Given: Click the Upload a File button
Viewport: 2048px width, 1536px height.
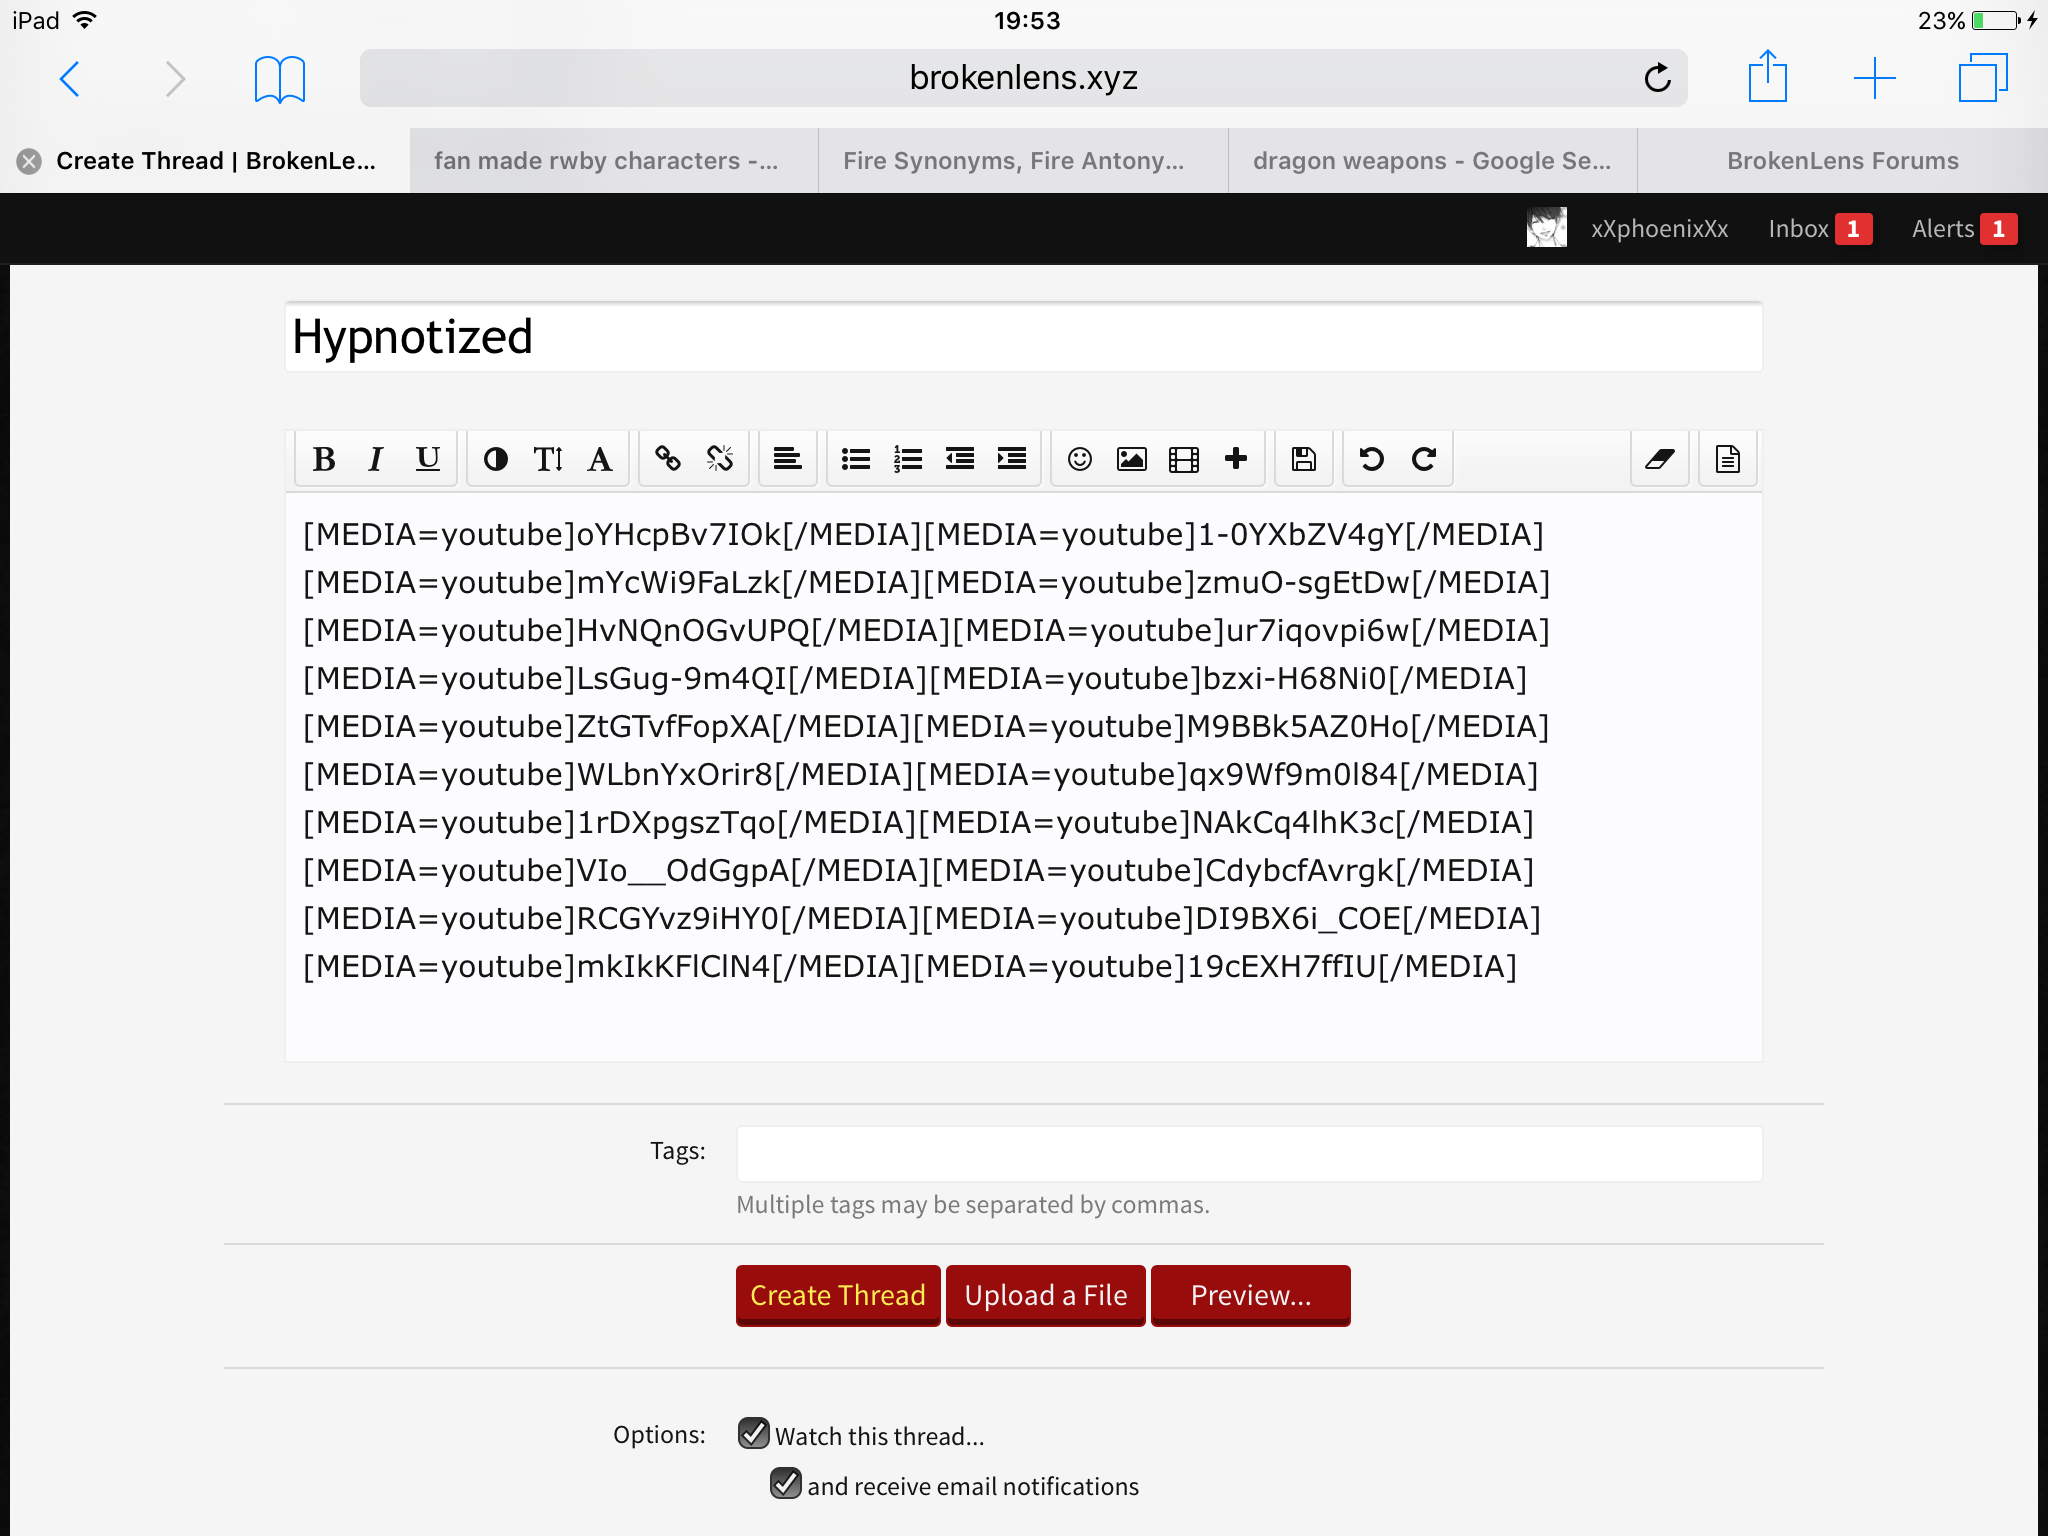Looking at the screenshot, I should point(1045,1295).
